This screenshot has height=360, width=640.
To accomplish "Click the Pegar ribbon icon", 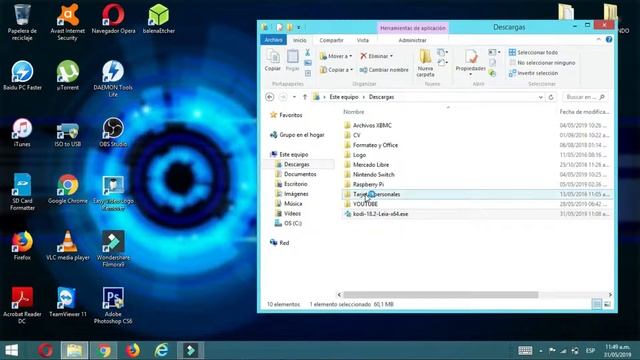I will (x=292, y=60).
